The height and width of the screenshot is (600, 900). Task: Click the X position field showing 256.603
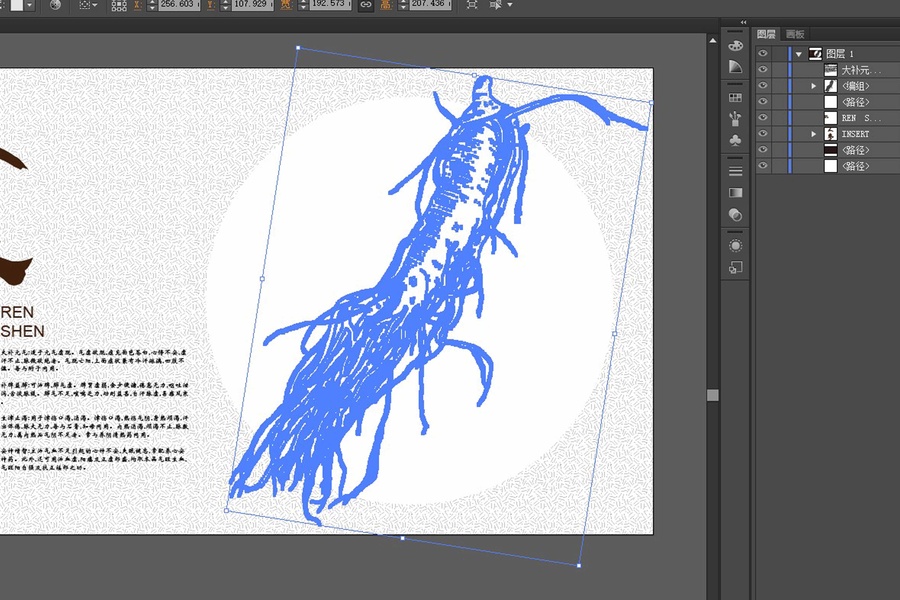click(179, 4)
